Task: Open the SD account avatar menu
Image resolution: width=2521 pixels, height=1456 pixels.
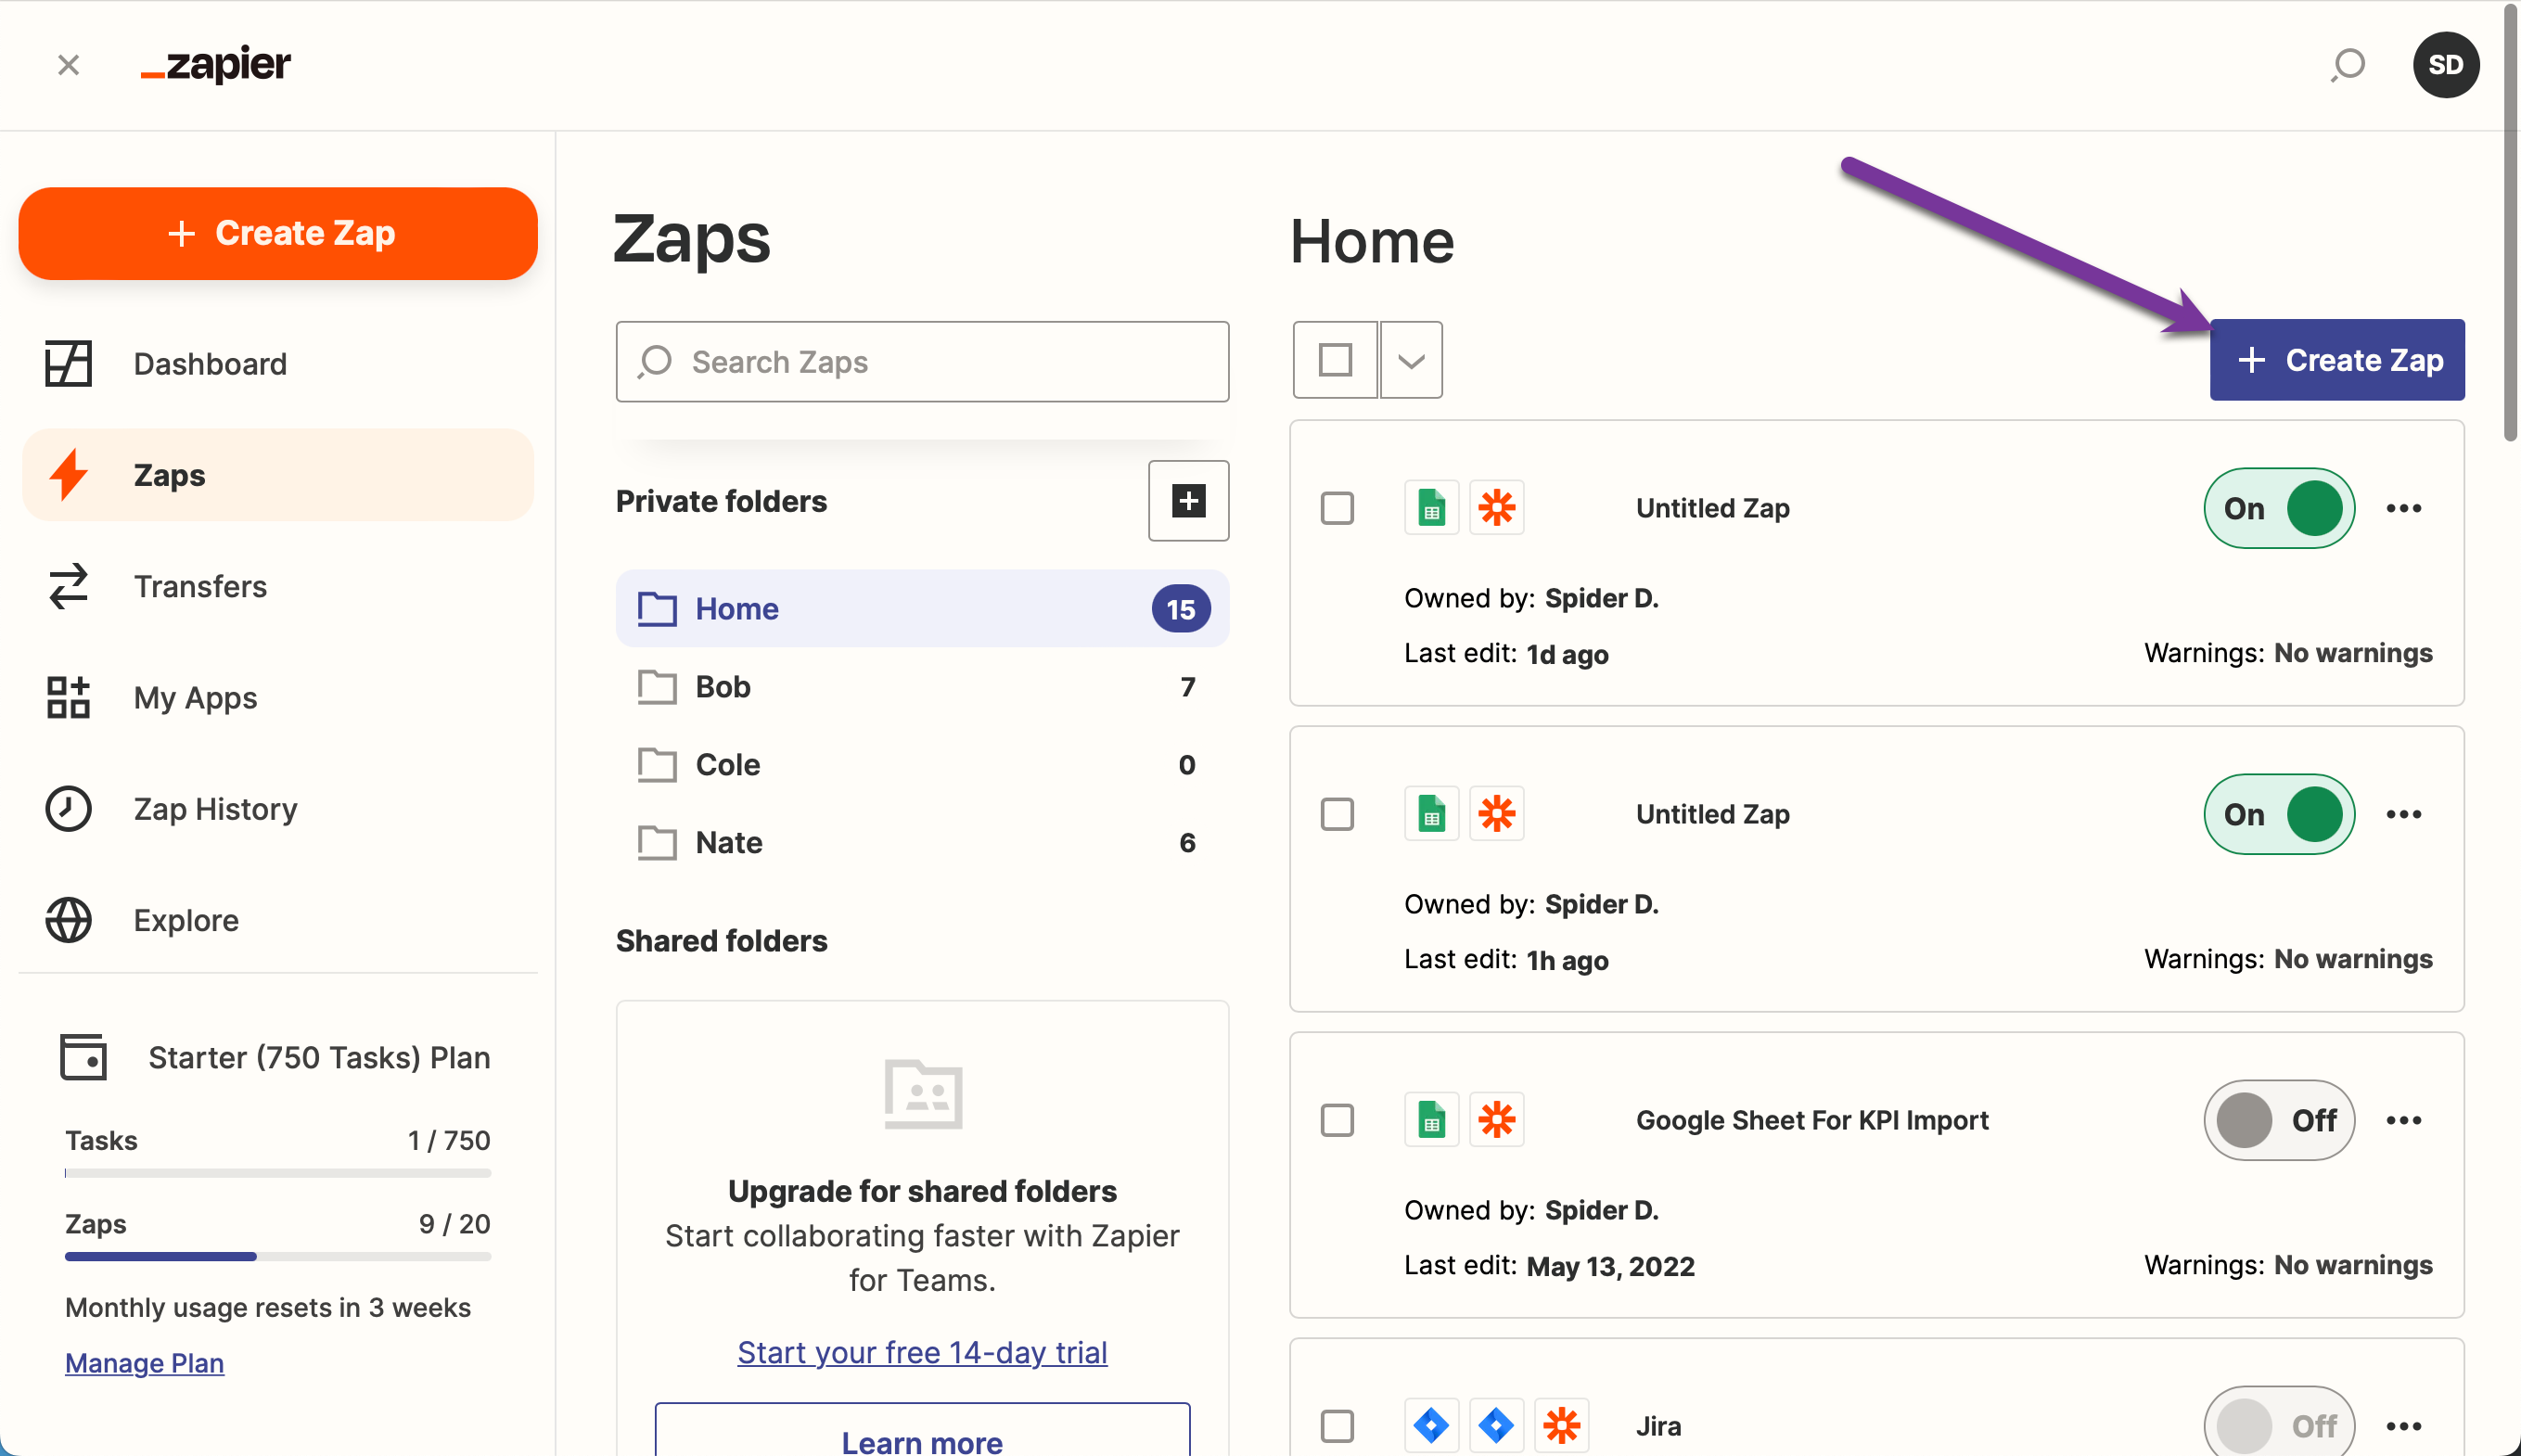Action: (2445, 65)
